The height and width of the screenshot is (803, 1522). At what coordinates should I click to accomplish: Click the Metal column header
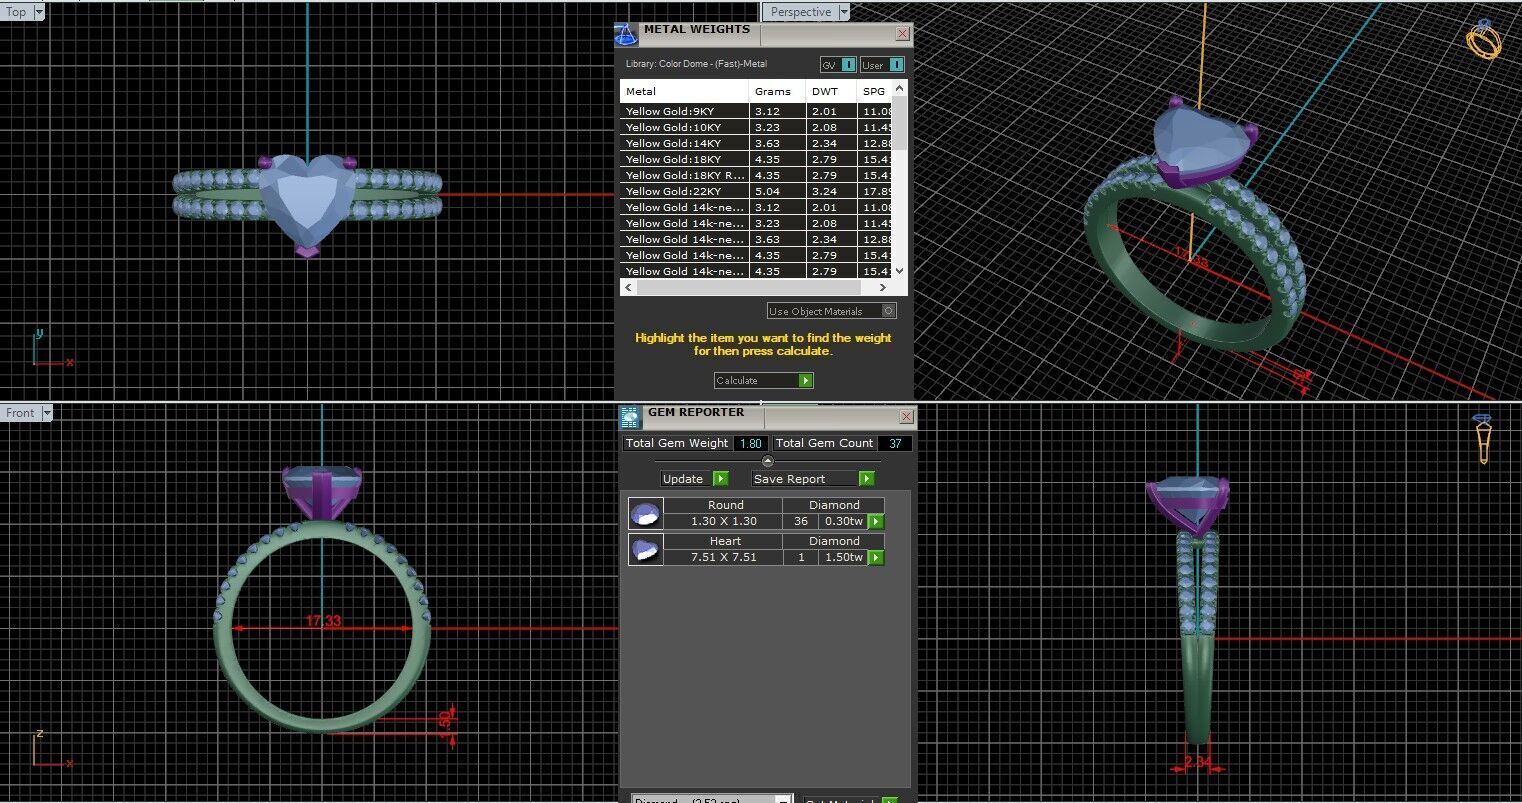click(684, 91)
